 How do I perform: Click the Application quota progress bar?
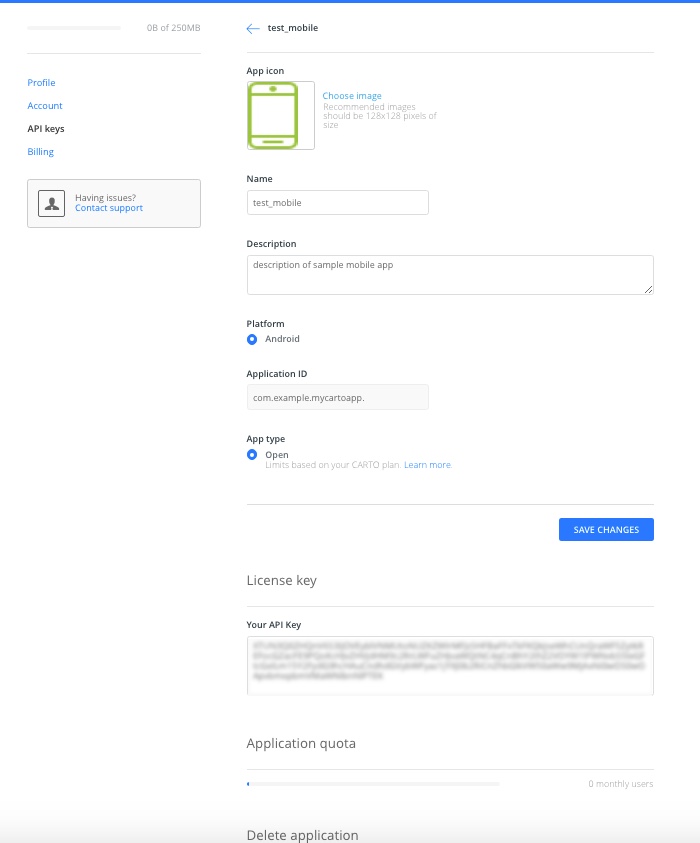click(x=373, y=784)
